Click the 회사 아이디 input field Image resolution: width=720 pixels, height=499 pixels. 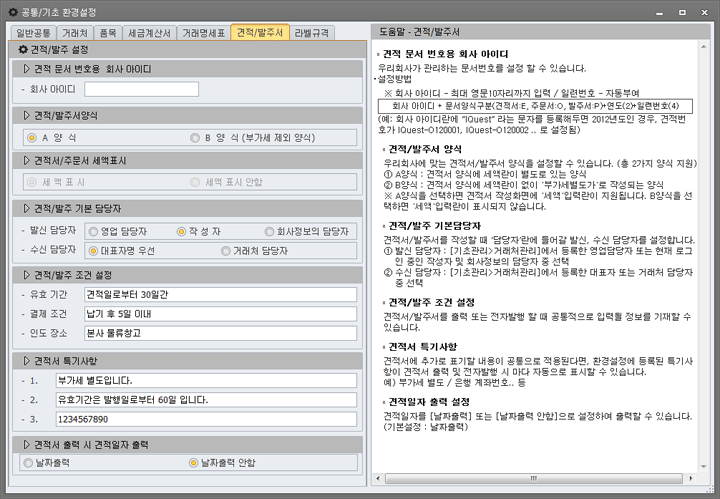click(x=141, y=89)
